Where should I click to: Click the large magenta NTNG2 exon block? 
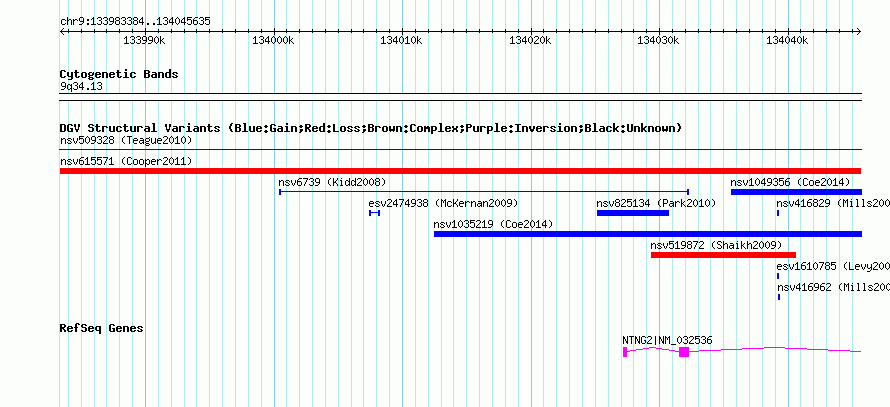pos(684,352)
